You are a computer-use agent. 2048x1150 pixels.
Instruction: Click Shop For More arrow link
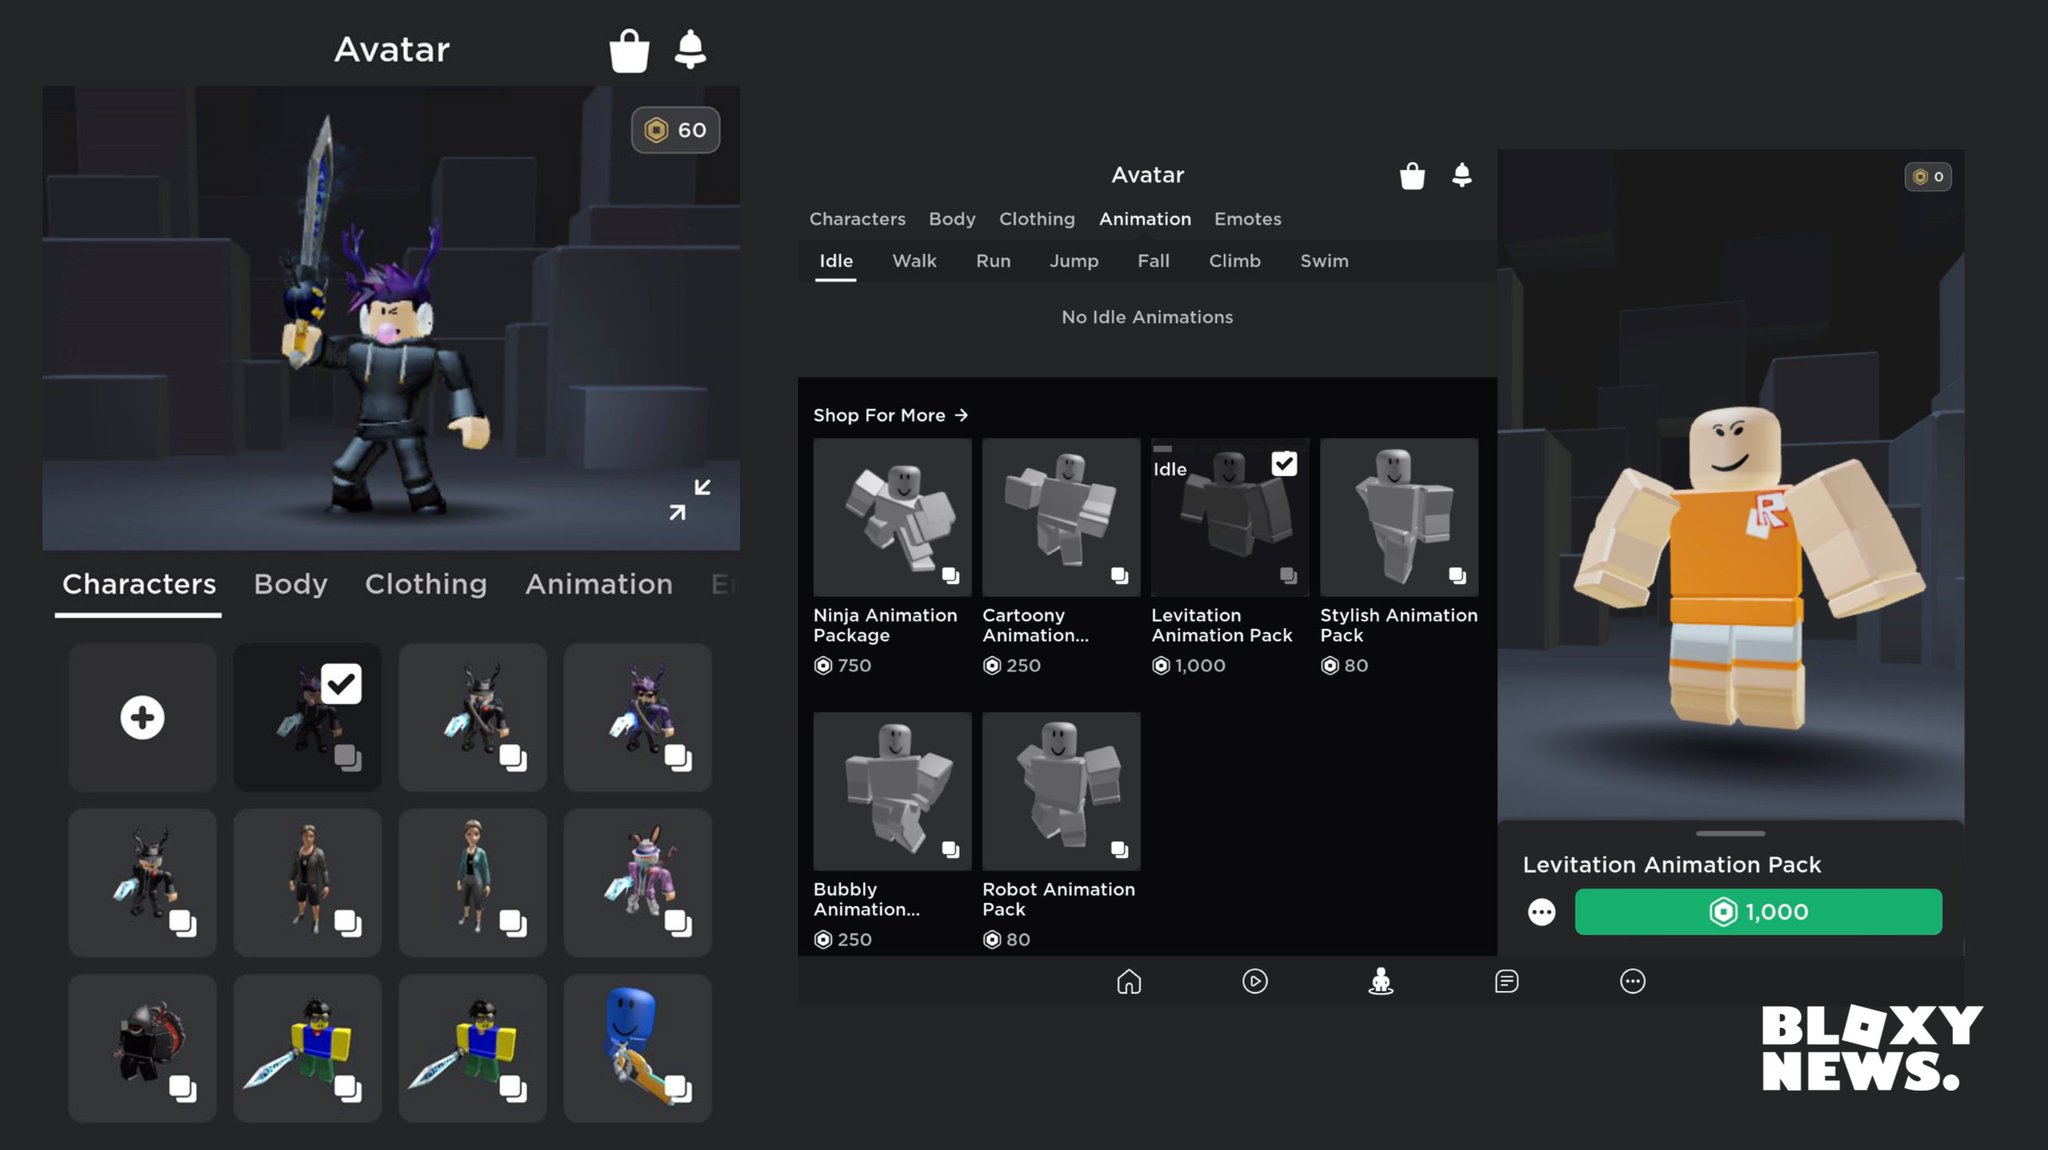tap(890, 415)
